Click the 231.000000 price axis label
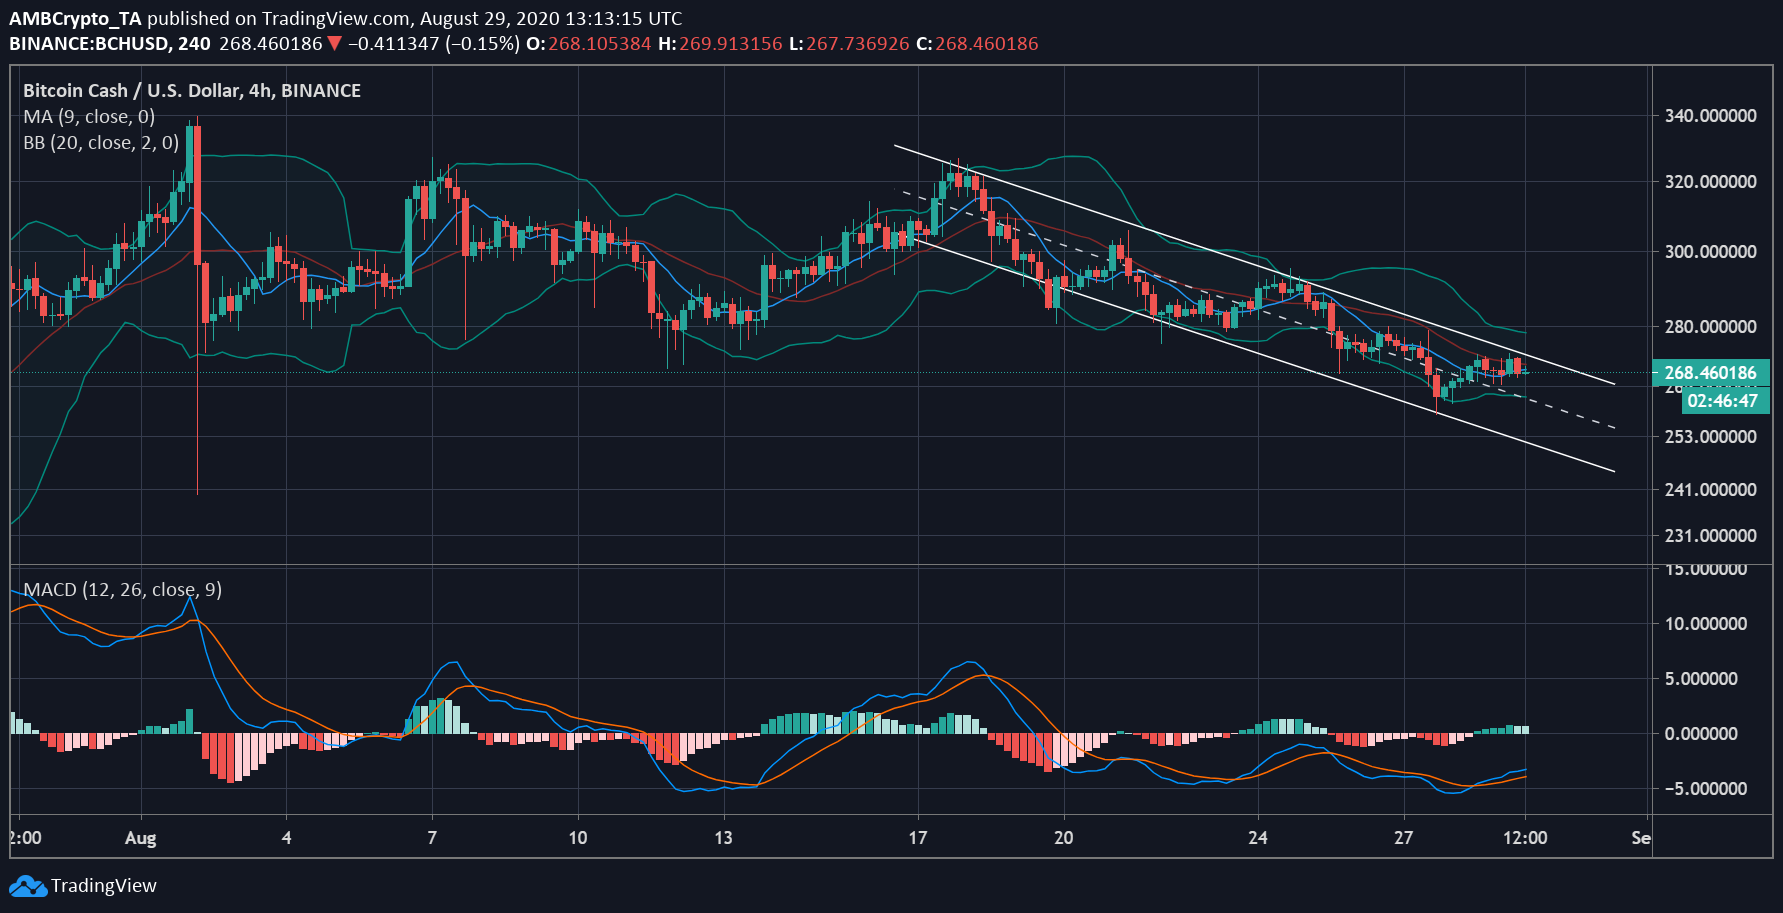Viewport: 1783px width, 913px height. click(1710, 536)
